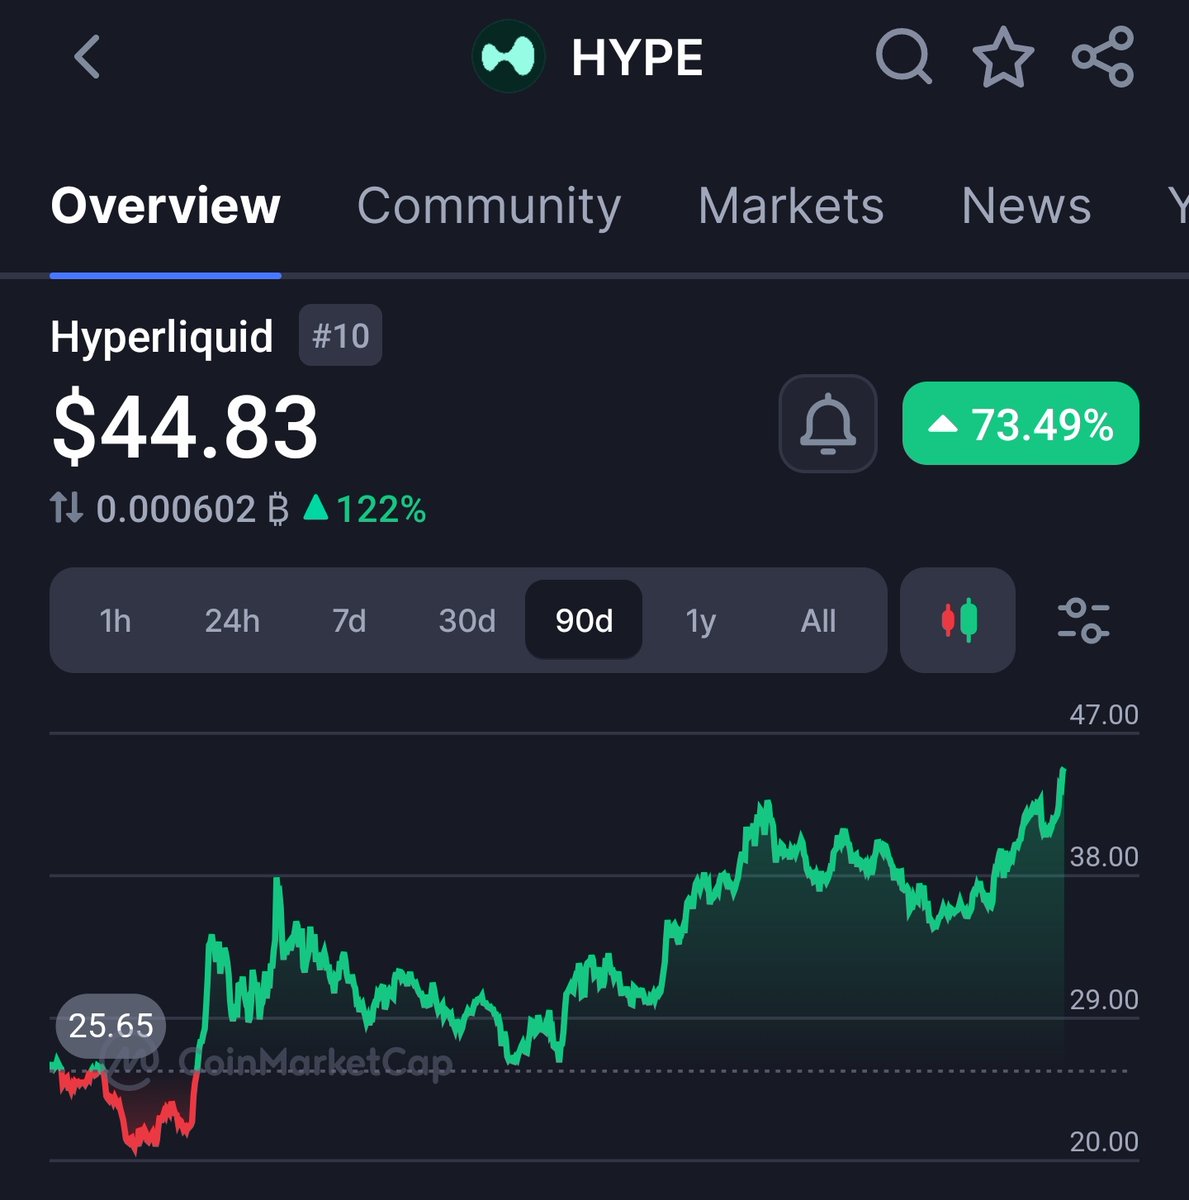
Task: Select the All chart range
Action: point(818,621)
